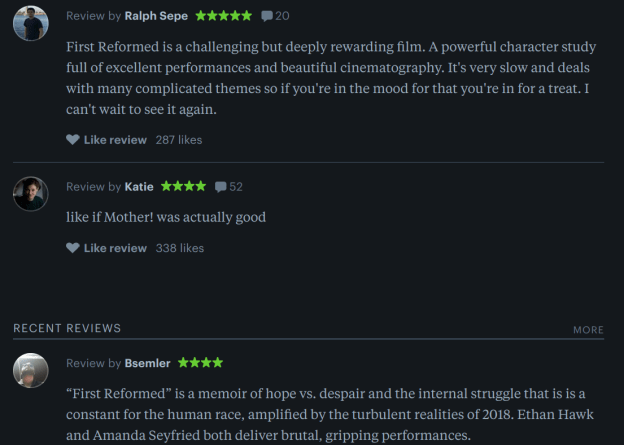
Task: Open comments bubble on Ralph Sepe's review
Action: [266, 17]
